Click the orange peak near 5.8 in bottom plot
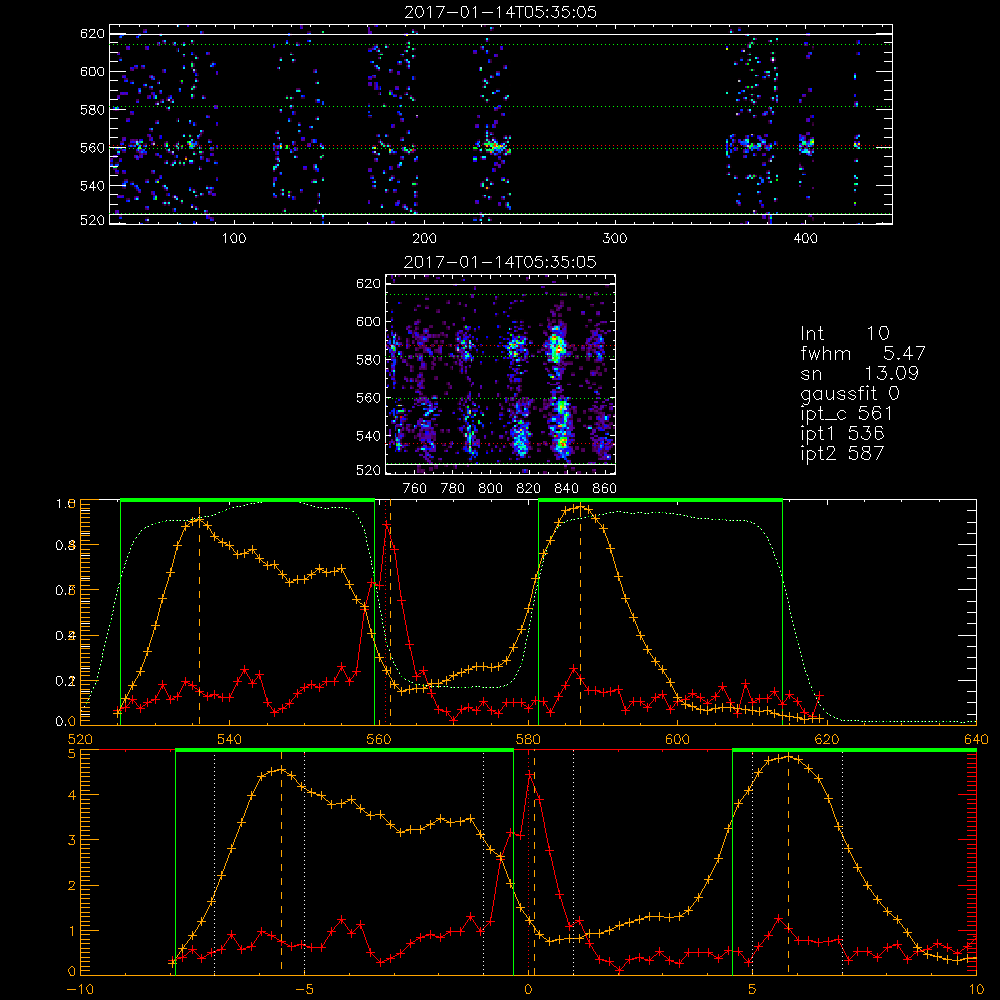The height and width of the screenshot is (1000, 1000). (789, 757)
